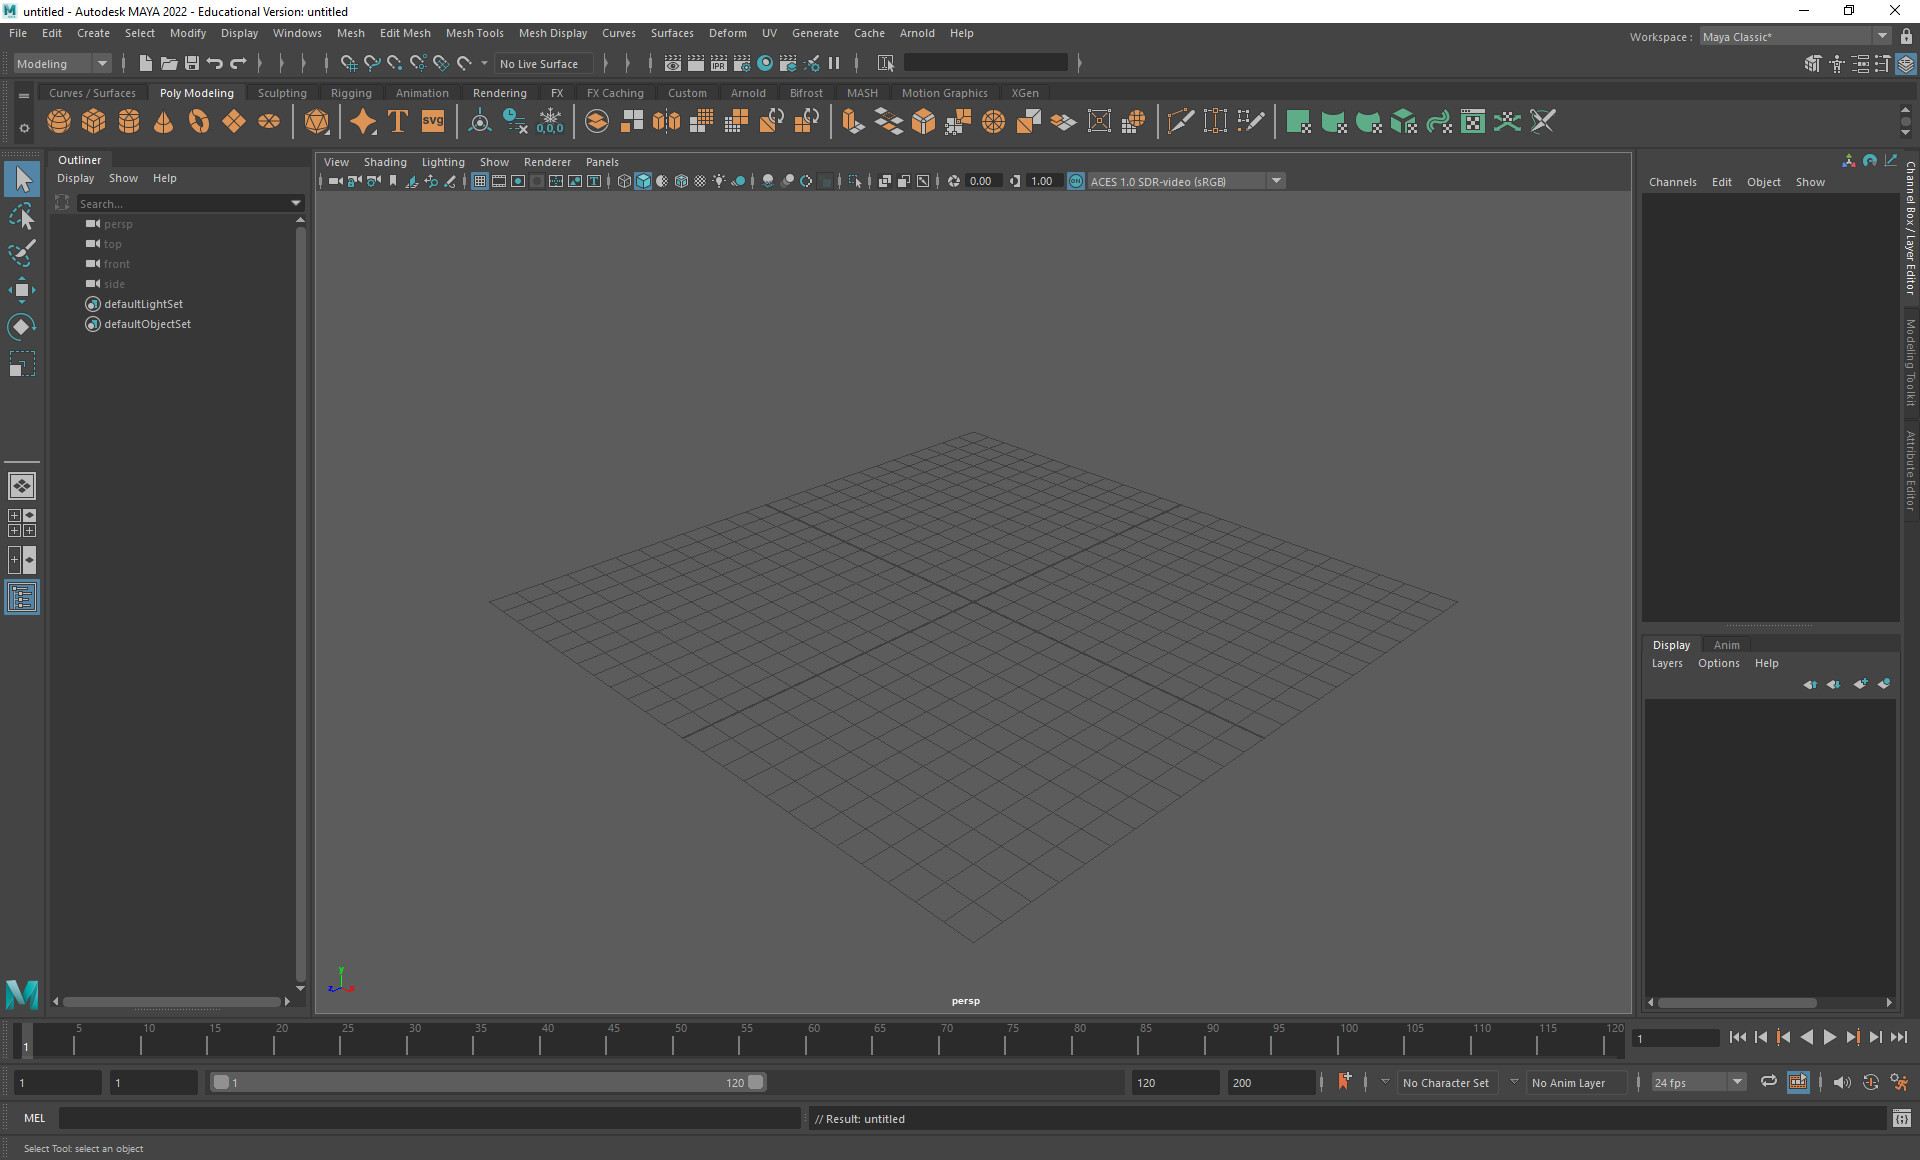Screen dimensions: 1920x1160
Task: Click the timeline range slider bar
Action: point(487,1082)
